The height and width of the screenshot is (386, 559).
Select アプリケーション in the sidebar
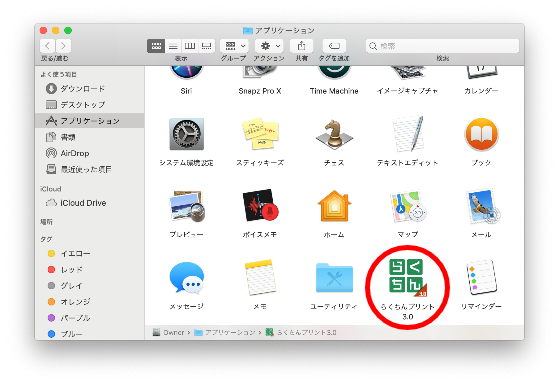tap(90, 121)
